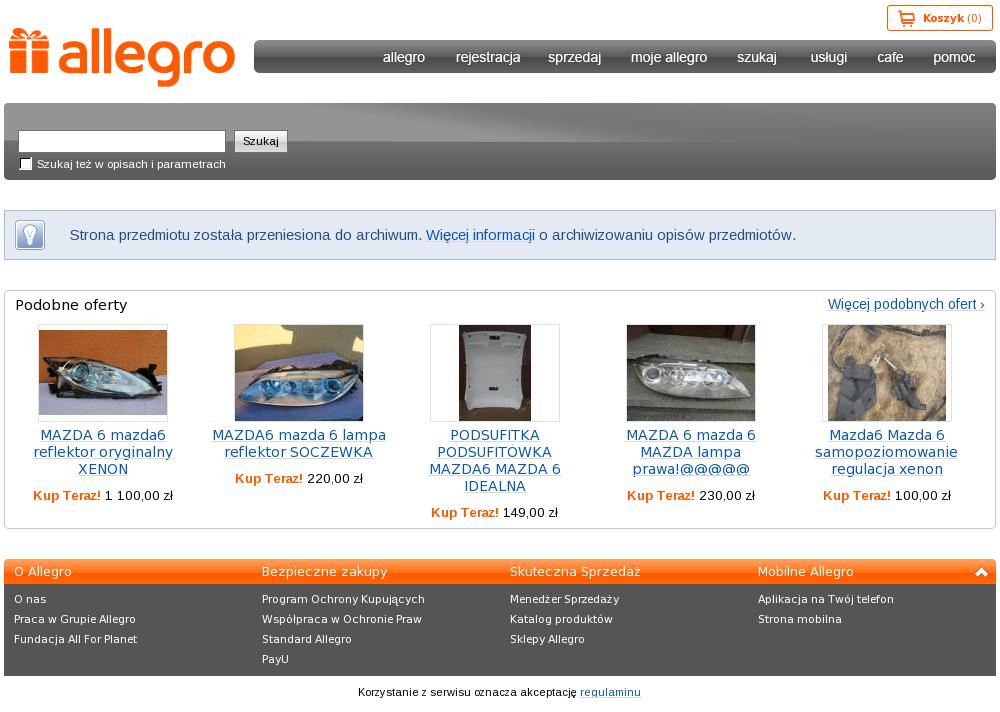Open Standard Allegro footer link
This screenshot has height=712, width=1000.
pyautogui.click(x=307, y=639)
